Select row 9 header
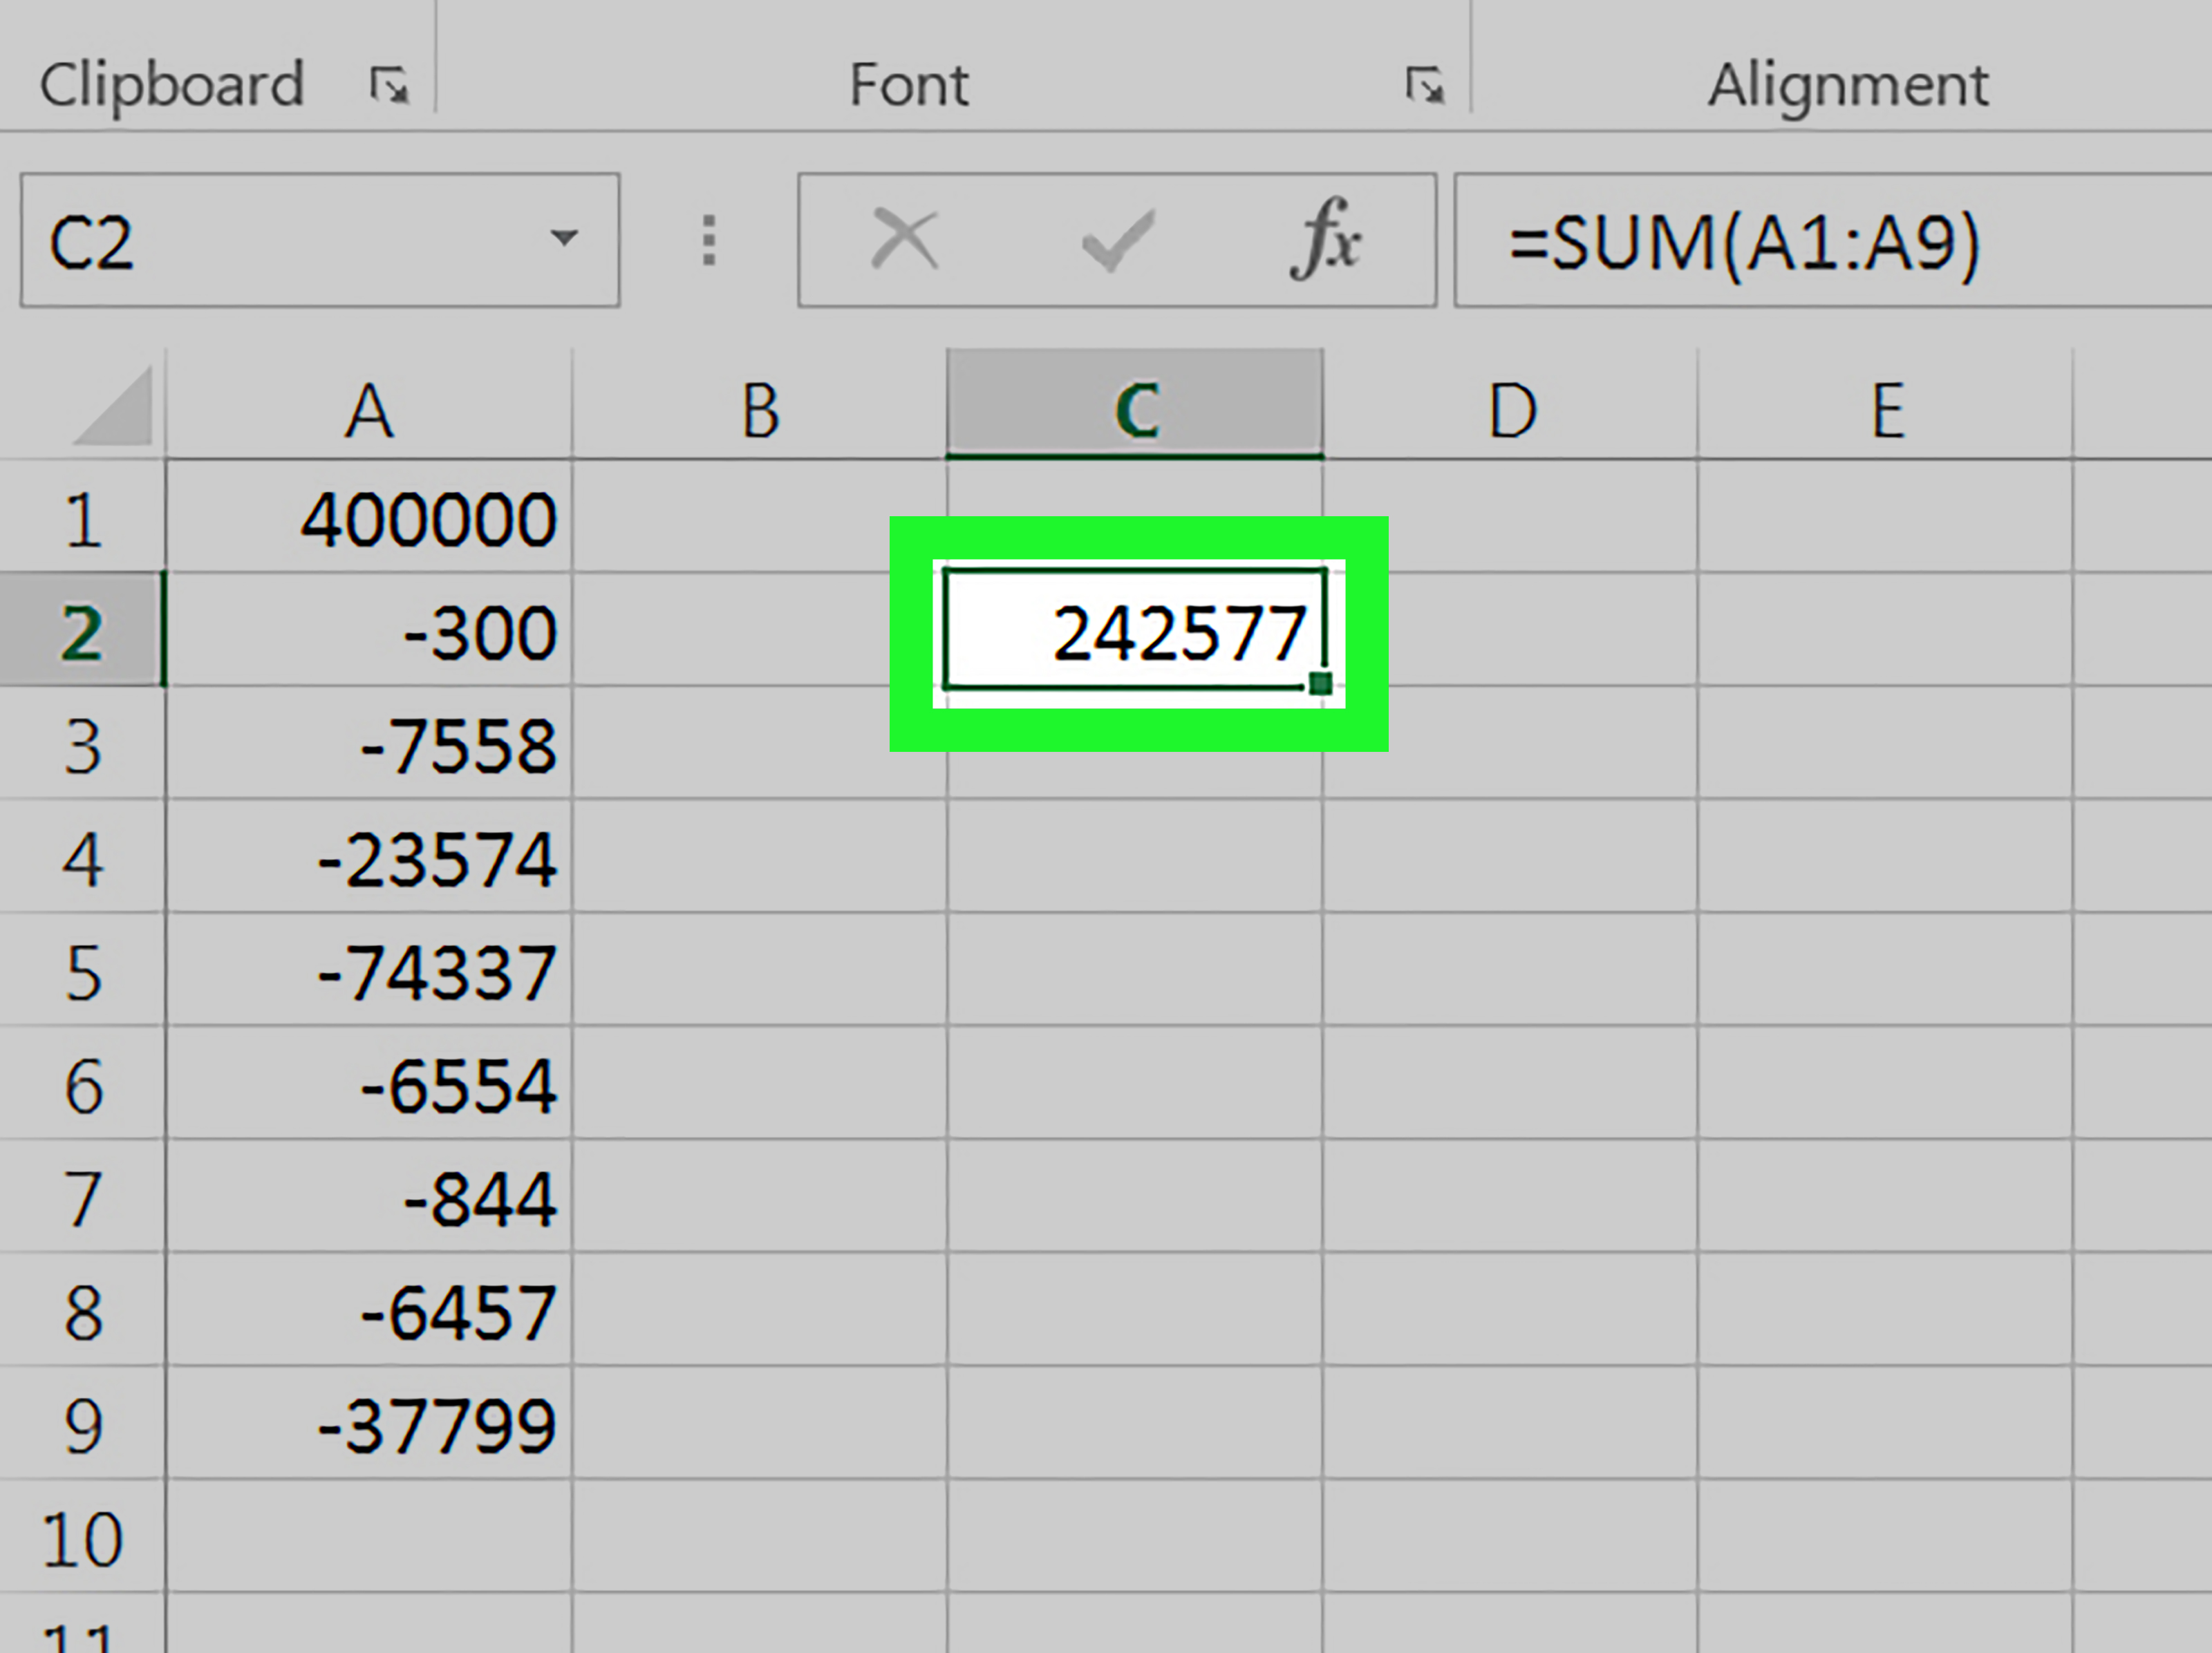 click(82, 1426)
